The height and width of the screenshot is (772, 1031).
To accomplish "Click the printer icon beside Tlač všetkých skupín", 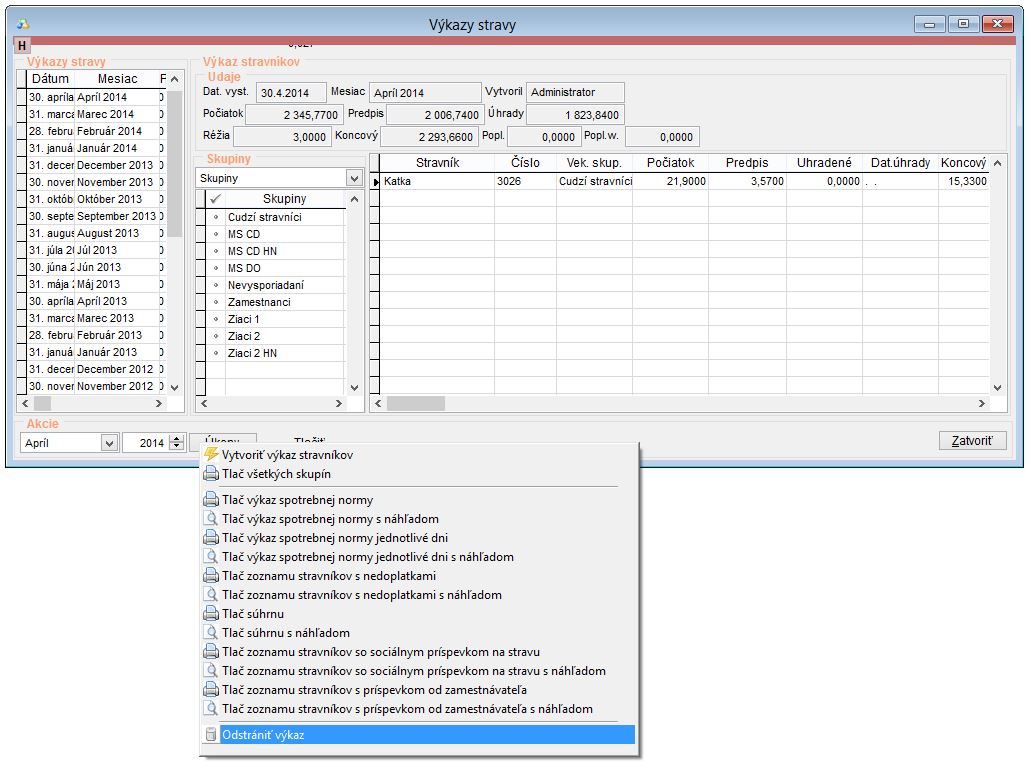I will coord(211,474).
